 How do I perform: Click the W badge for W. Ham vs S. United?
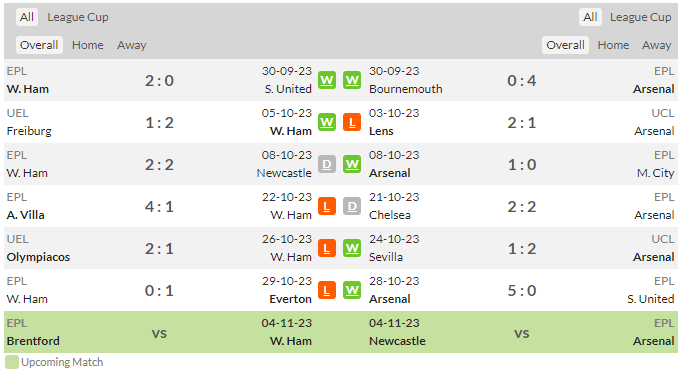327,80
